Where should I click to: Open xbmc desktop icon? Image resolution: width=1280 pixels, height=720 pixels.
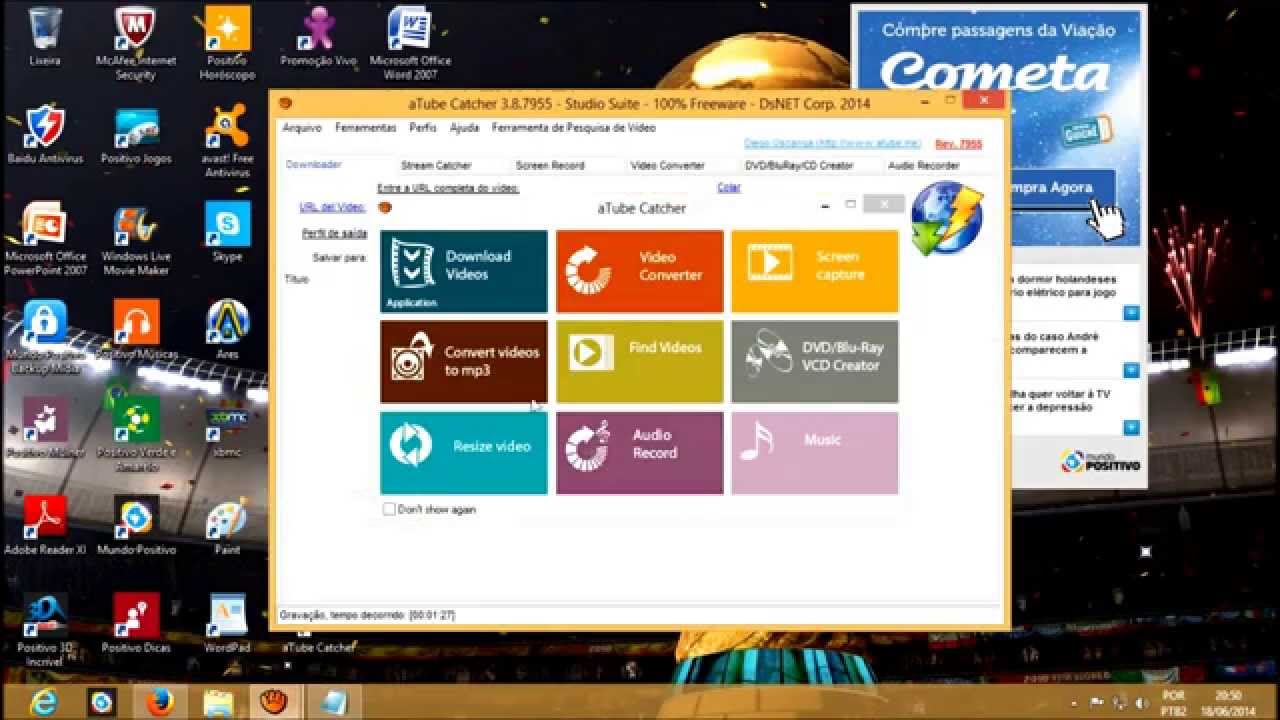click(x=227, y=428)
